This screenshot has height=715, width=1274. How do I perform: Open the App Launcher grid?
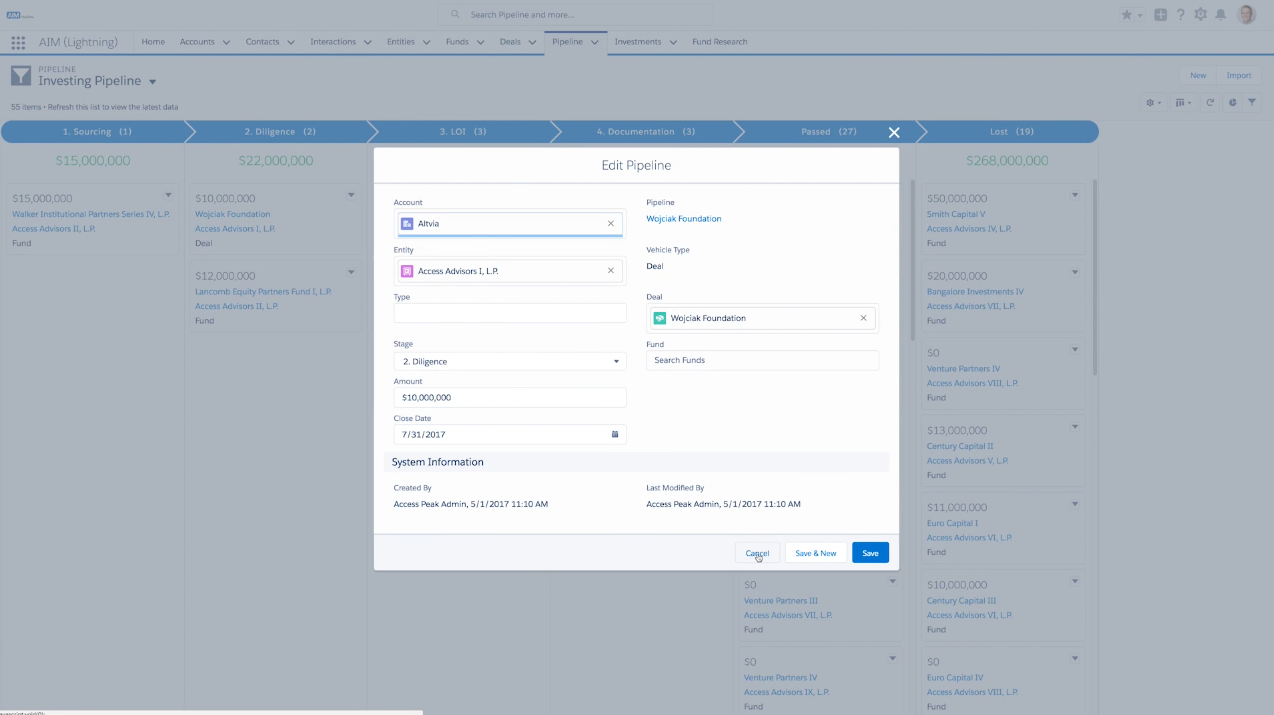pyautogui.click(x=18, y=42)
